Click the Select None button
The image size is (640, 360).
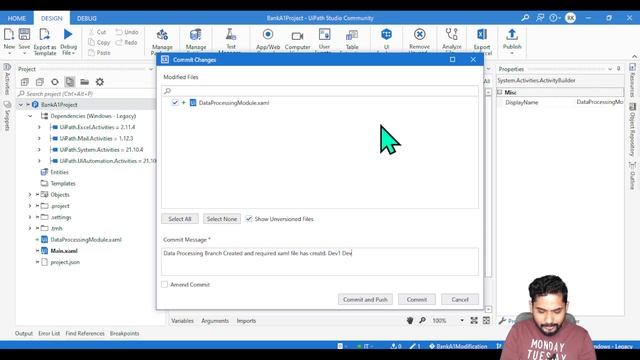point(222,219)
